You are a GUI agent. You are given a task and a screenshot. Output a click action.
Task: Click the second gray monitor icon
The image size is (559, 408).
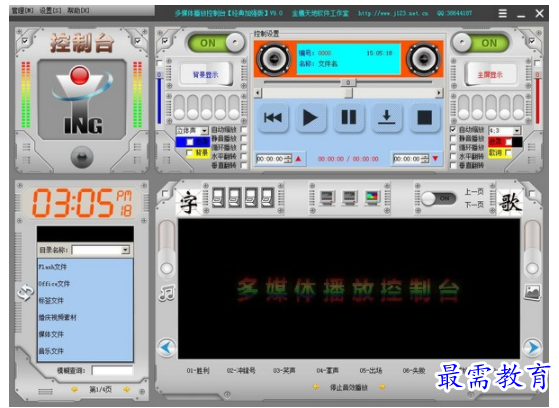(x=349, y=198)
